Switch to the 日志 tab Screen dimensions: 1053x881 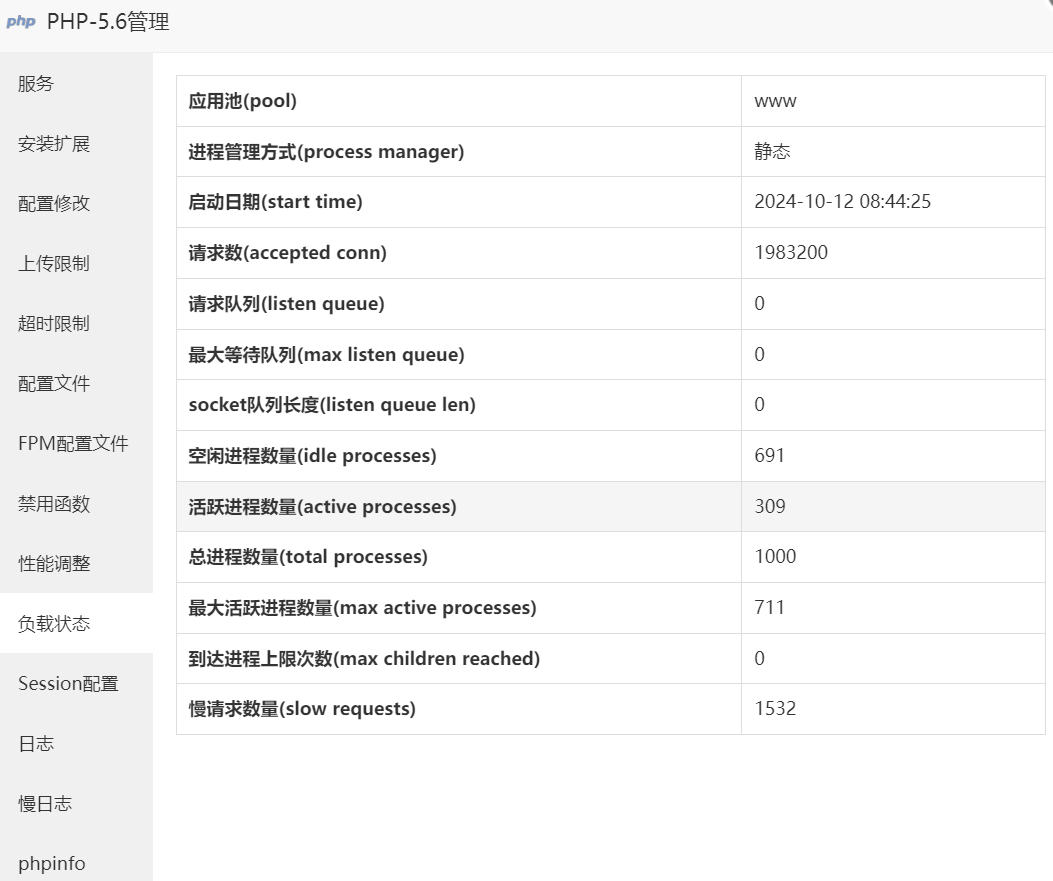(x=76, y=743)
